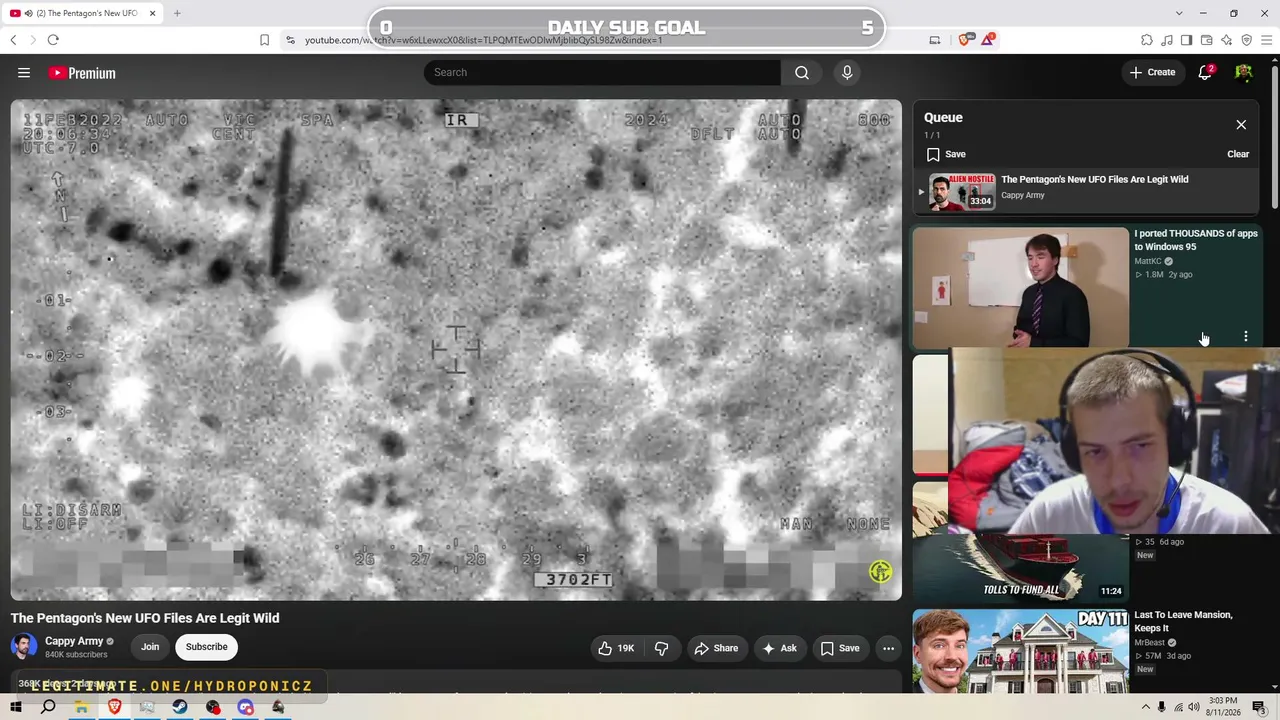Open Brave Shields lion icon
The height and width of the screenshot is (720, 1280).
pyautogui.click(x=965, y=40)
